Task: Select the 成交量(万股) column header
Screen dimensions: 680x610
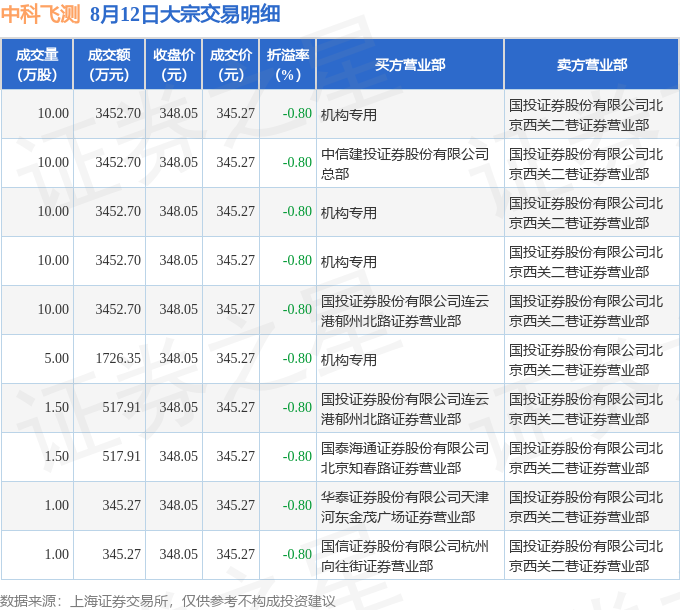Action: (37, 65)
